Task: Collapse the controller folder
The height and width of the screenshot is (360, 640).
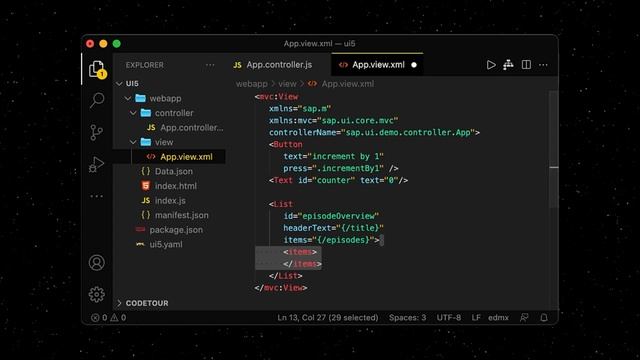Action: coord(133,113)
